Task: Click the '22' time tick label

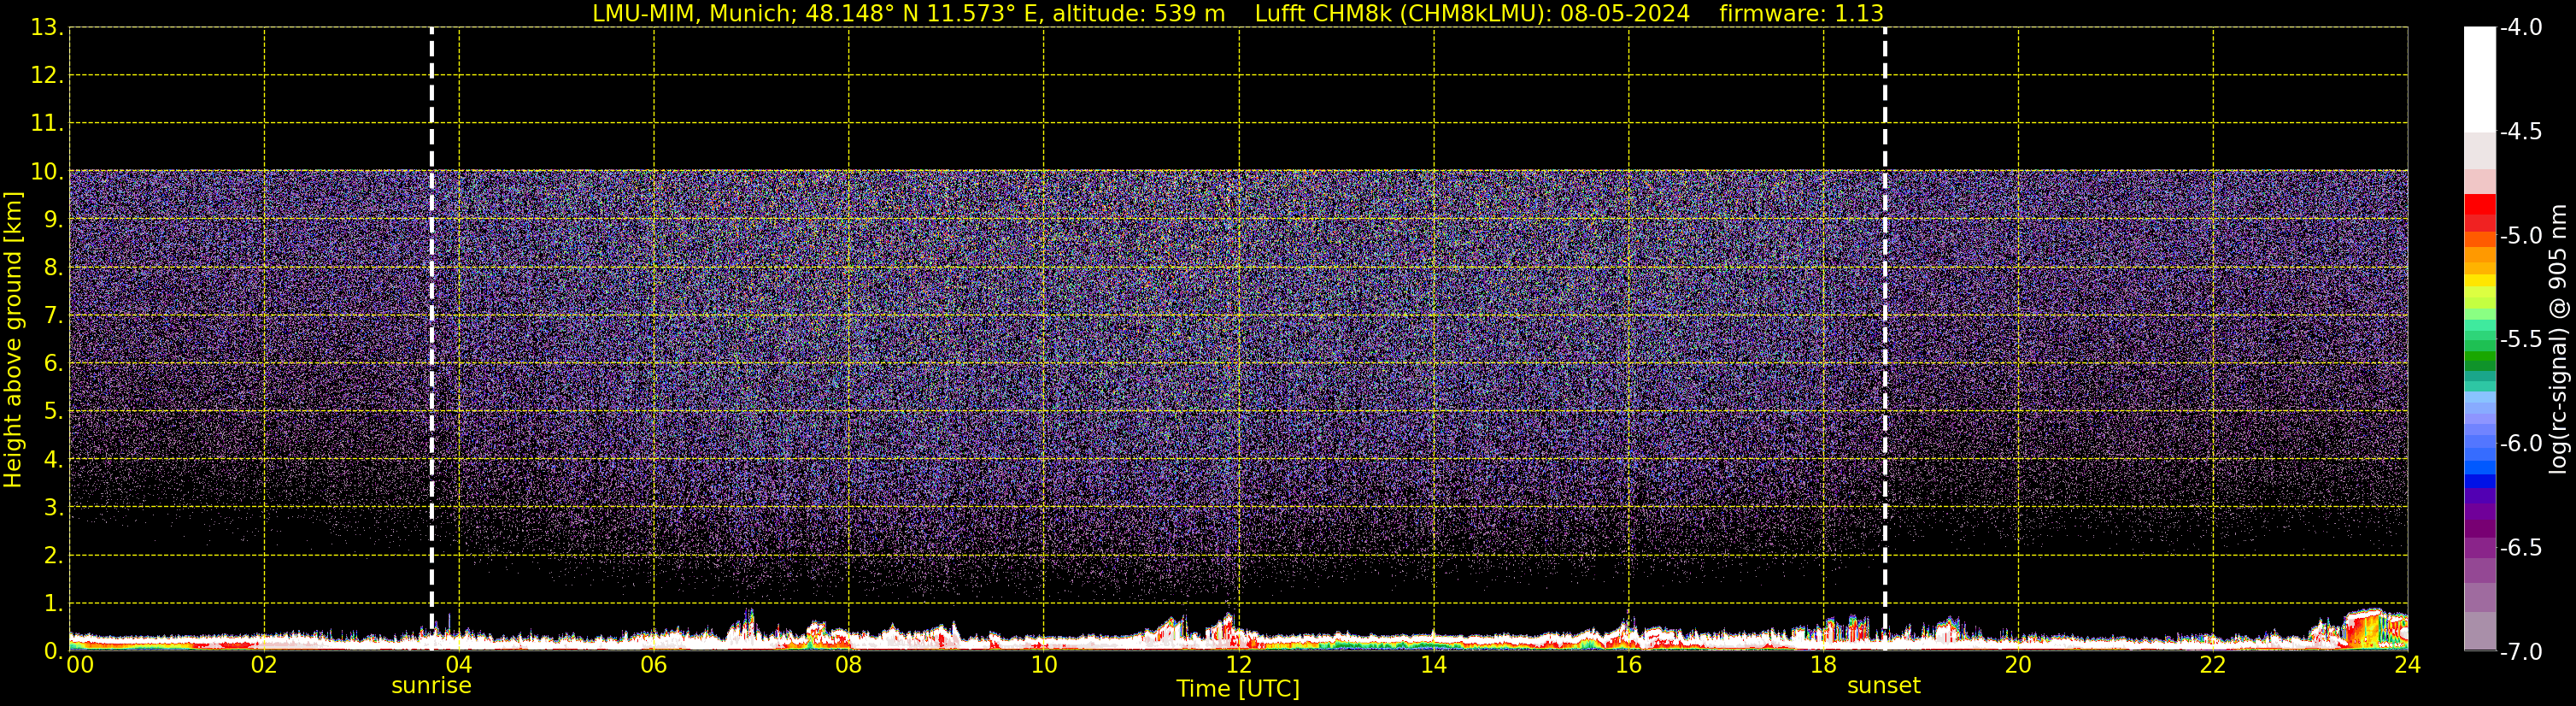Action: (x=2213, y=665)
